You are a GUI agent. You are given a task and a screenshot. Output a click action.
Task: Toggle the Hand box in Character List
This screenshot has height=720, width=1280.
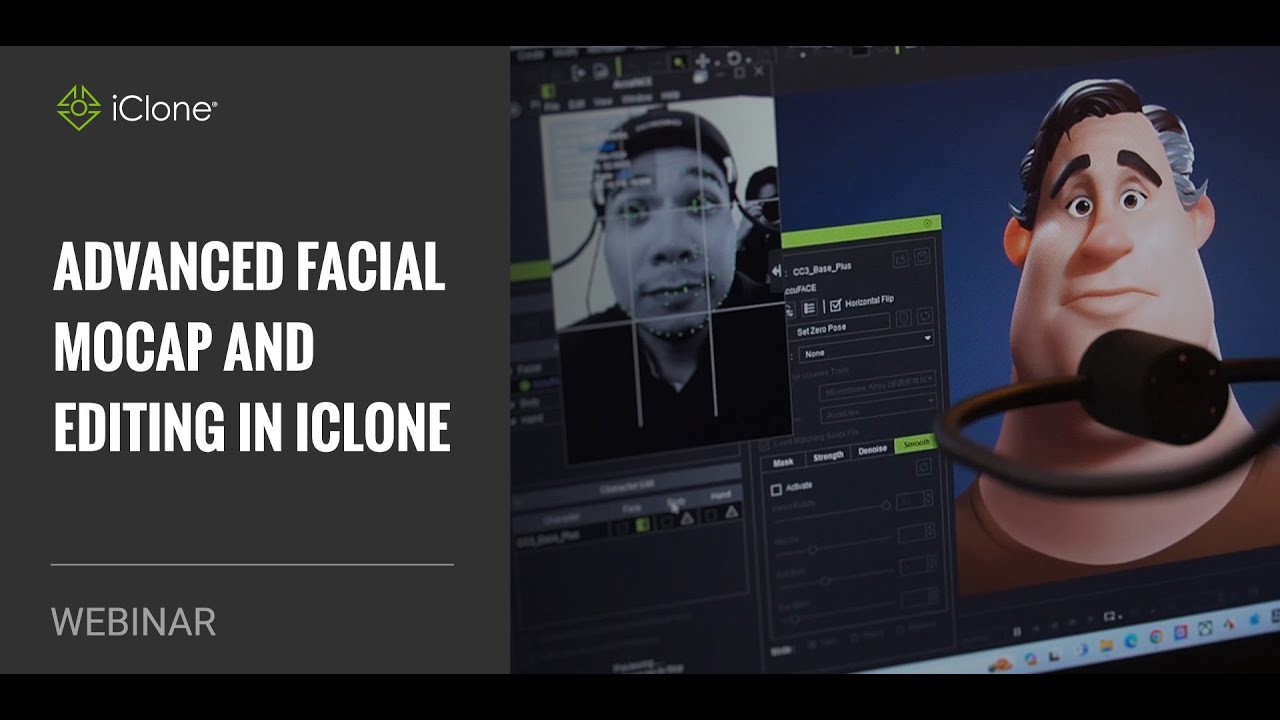point(712,515)
